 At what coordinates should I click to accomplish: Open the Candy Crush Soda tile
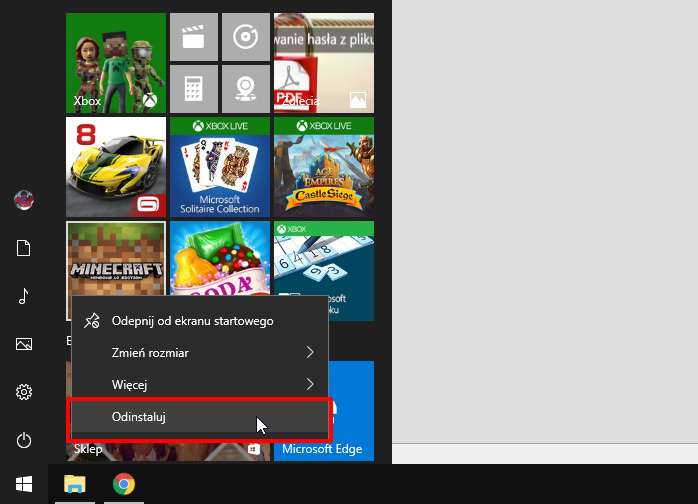click(x=220, y=258)
